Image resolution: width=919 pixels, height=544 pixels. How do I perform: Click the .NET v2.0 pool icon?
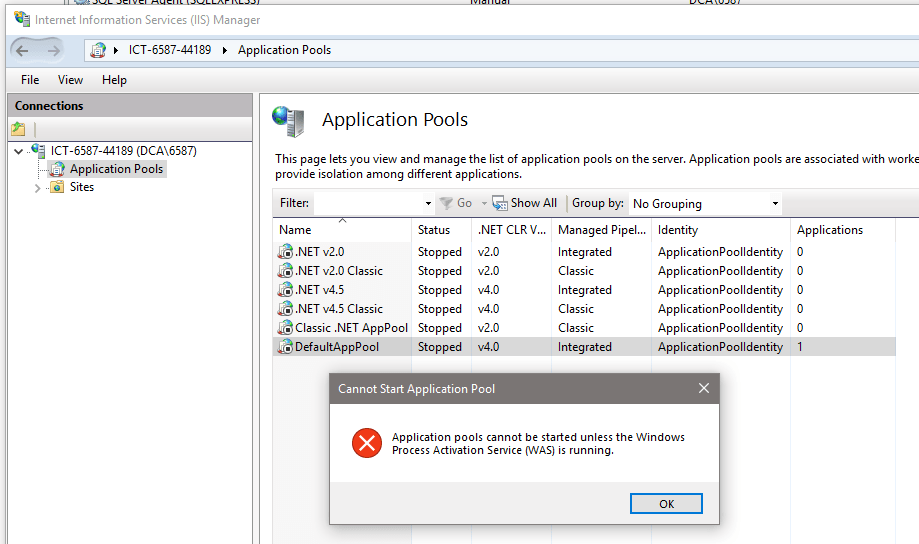coord(285,251)
